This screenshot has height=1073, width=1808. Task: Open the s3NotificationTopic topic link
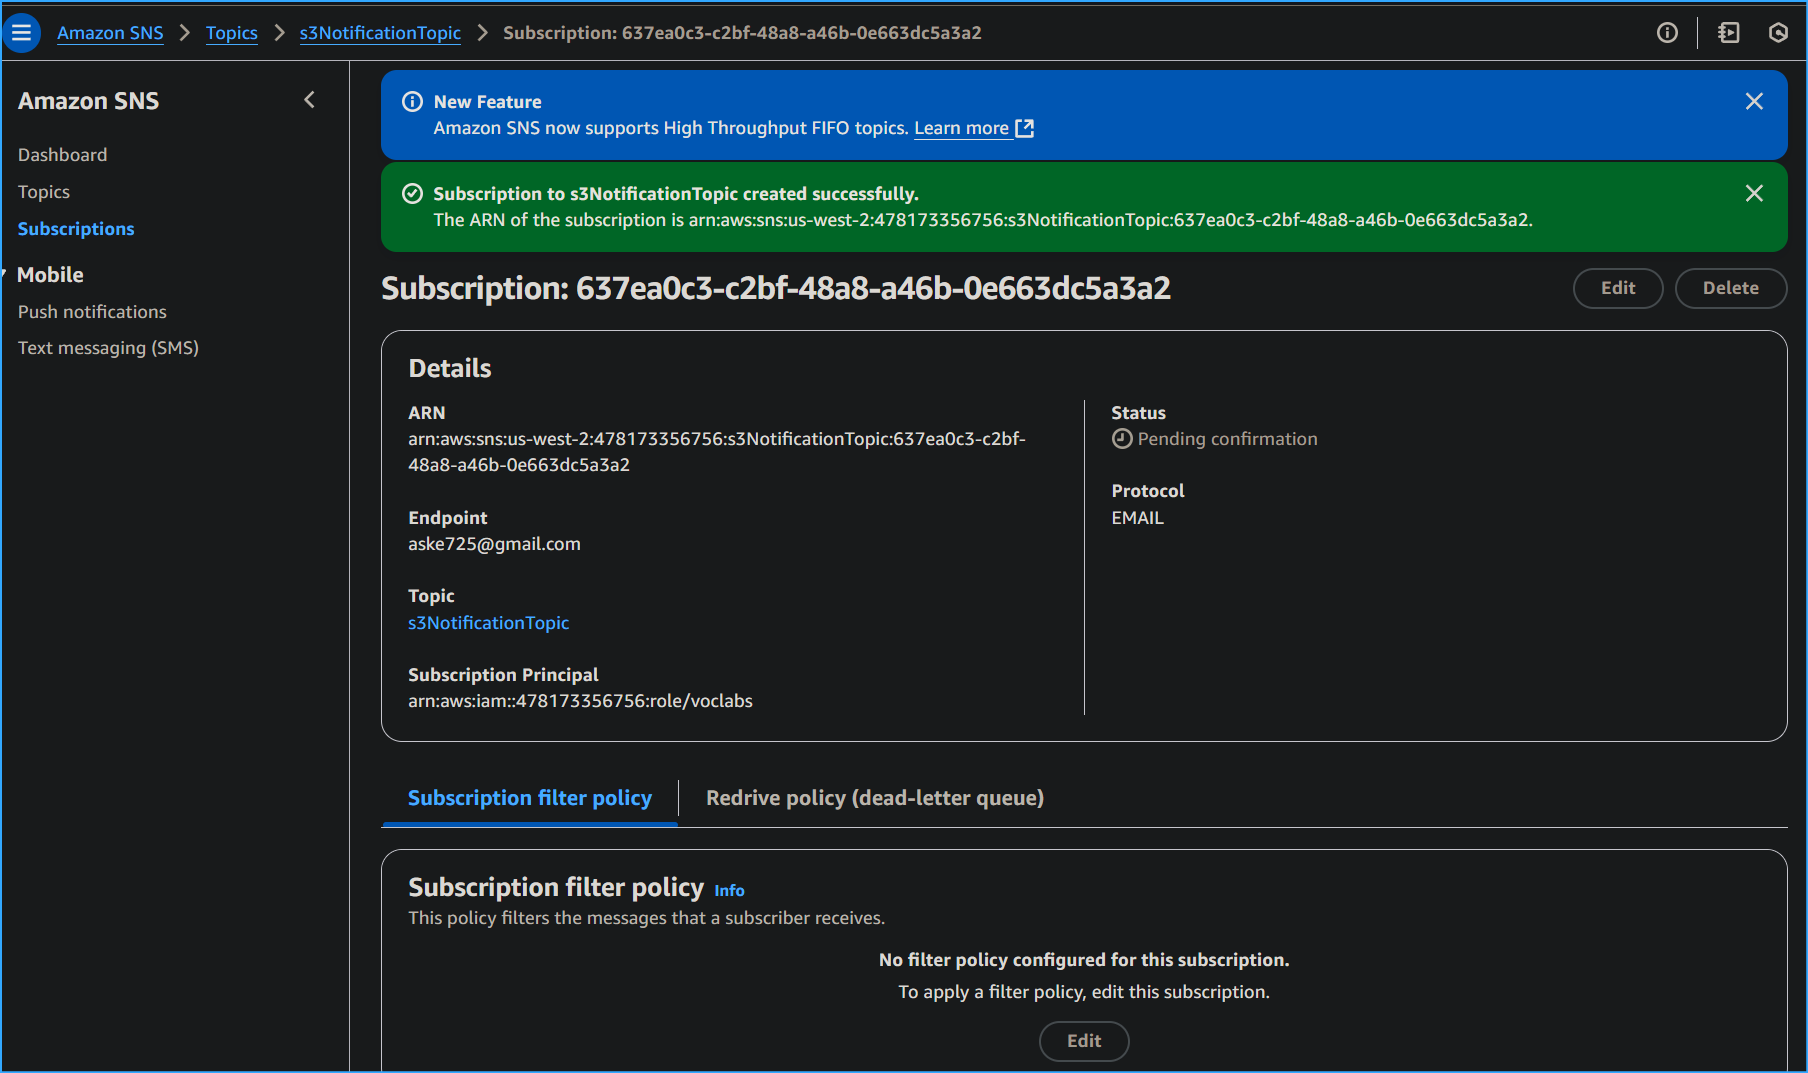click(488, 622)
